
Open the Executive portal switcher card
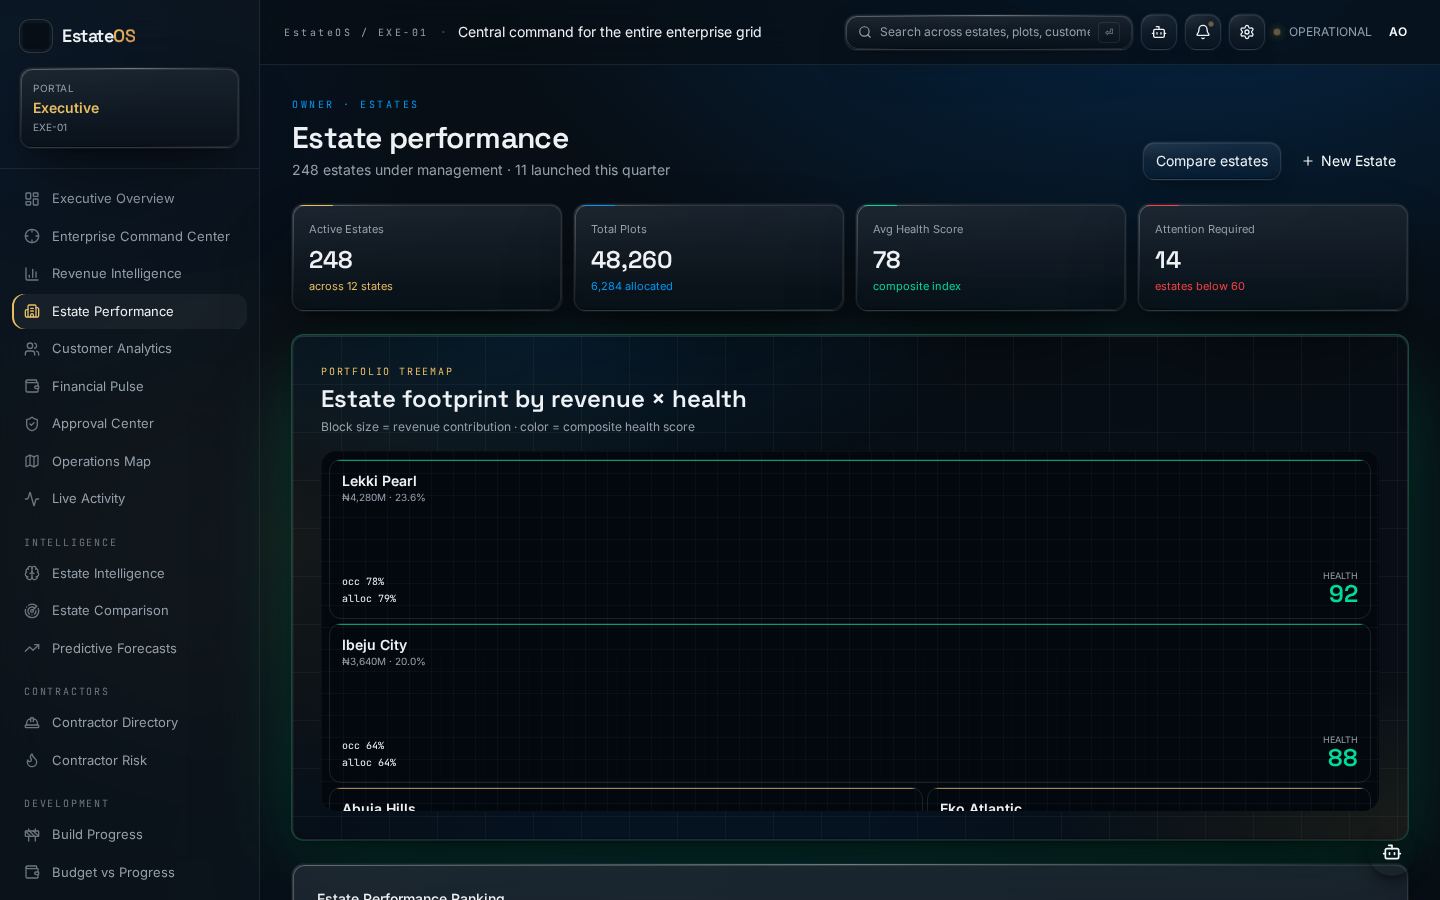pos(129,108)
